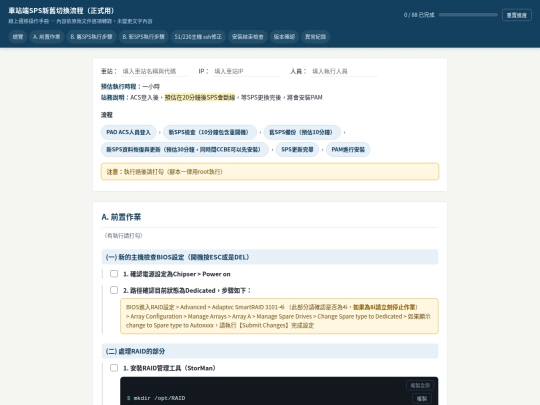Jump to the A. 前置作業 tab
The height and width of the screenshot is (405, 540).
click(x=46, y=37)
